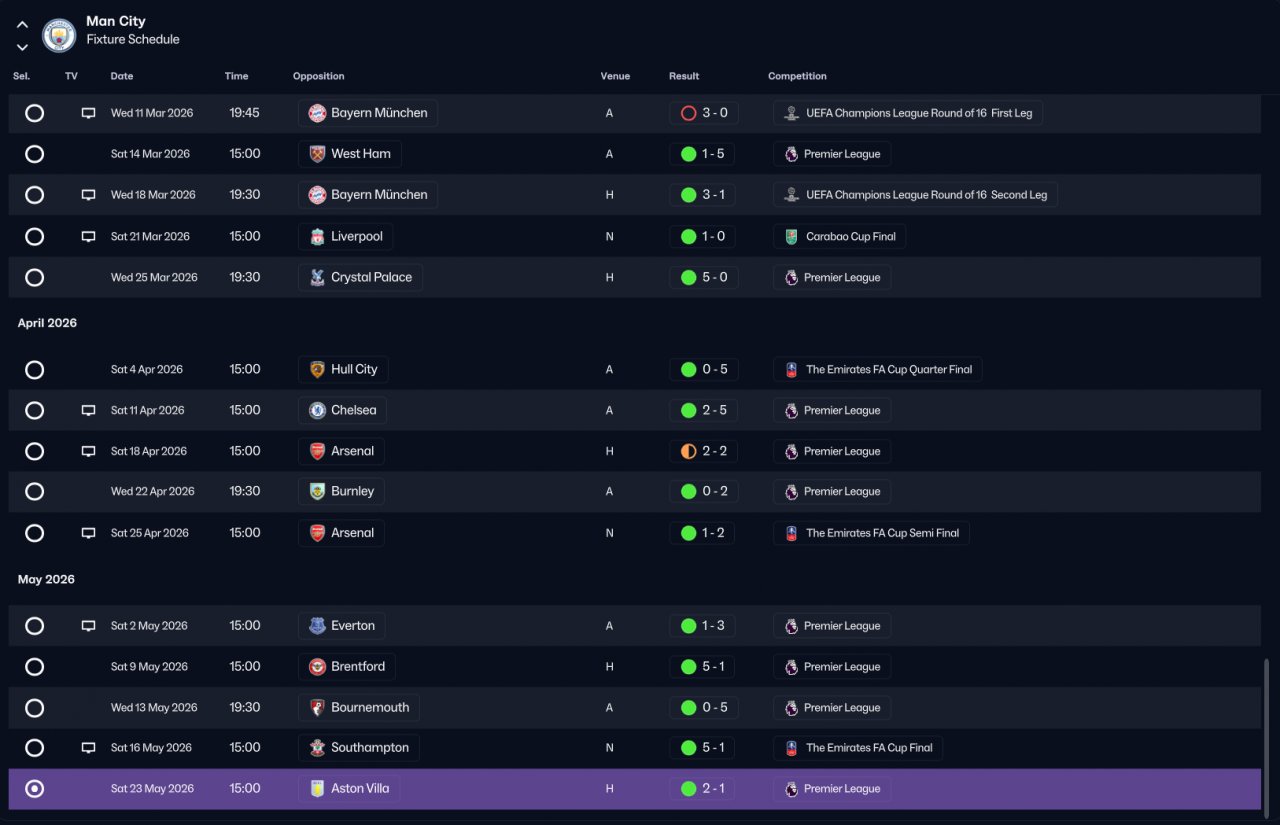Click the Carabao Cup Final competition icon
The width and height of the screenshot is (1280, 825).
click(791, 237)
